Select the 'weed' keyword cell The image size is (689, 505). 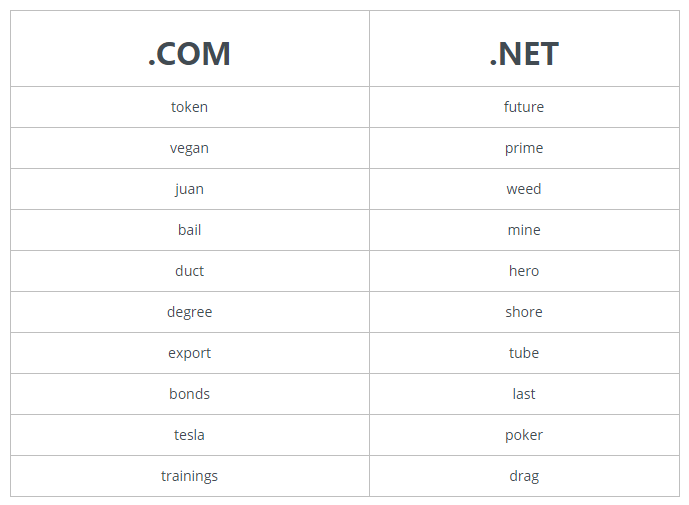(524, 189)
